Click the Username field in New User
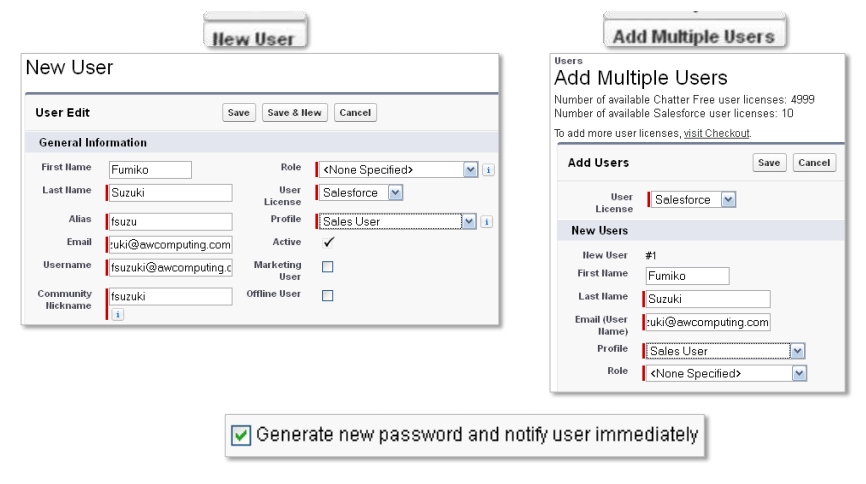This screenshot has height=484, width=866. tap(170, 267)
